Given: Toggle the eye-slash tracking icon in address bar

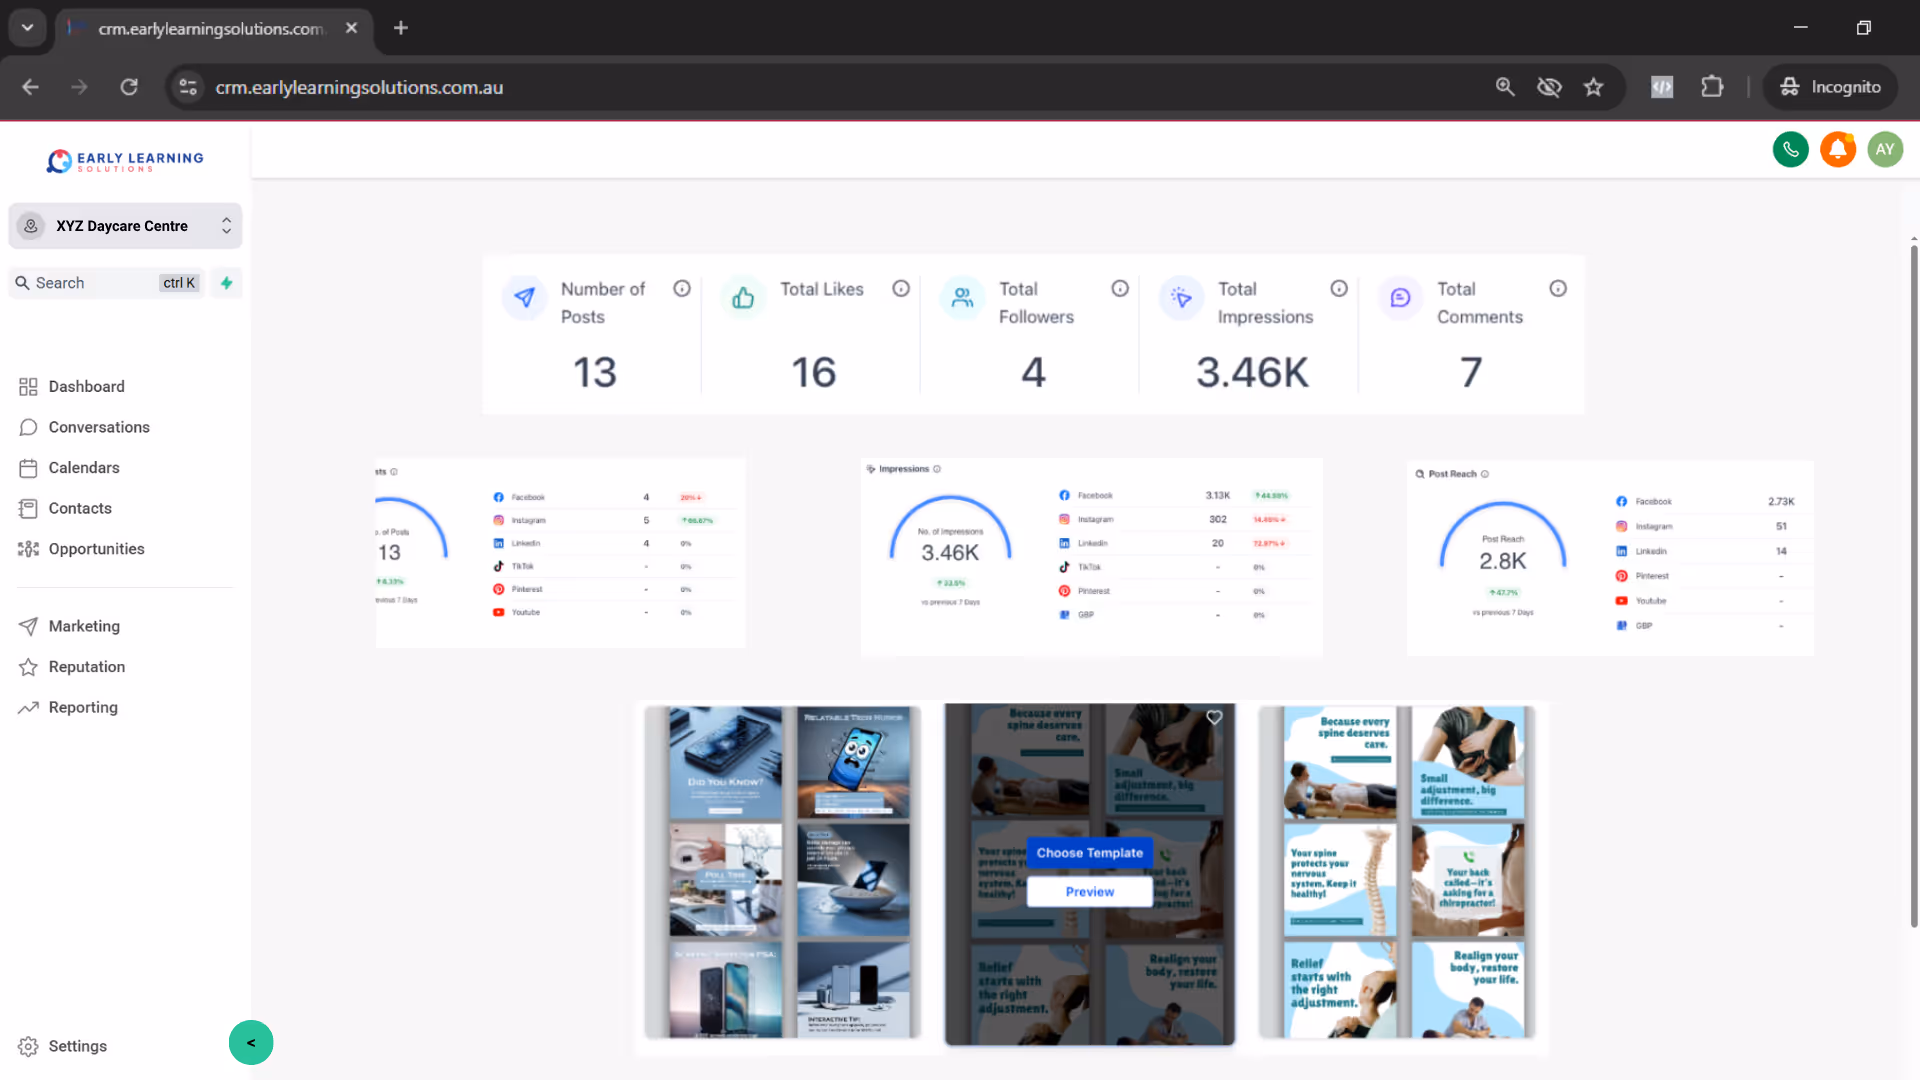Looking at the screenshot, I should (1549, 87).
